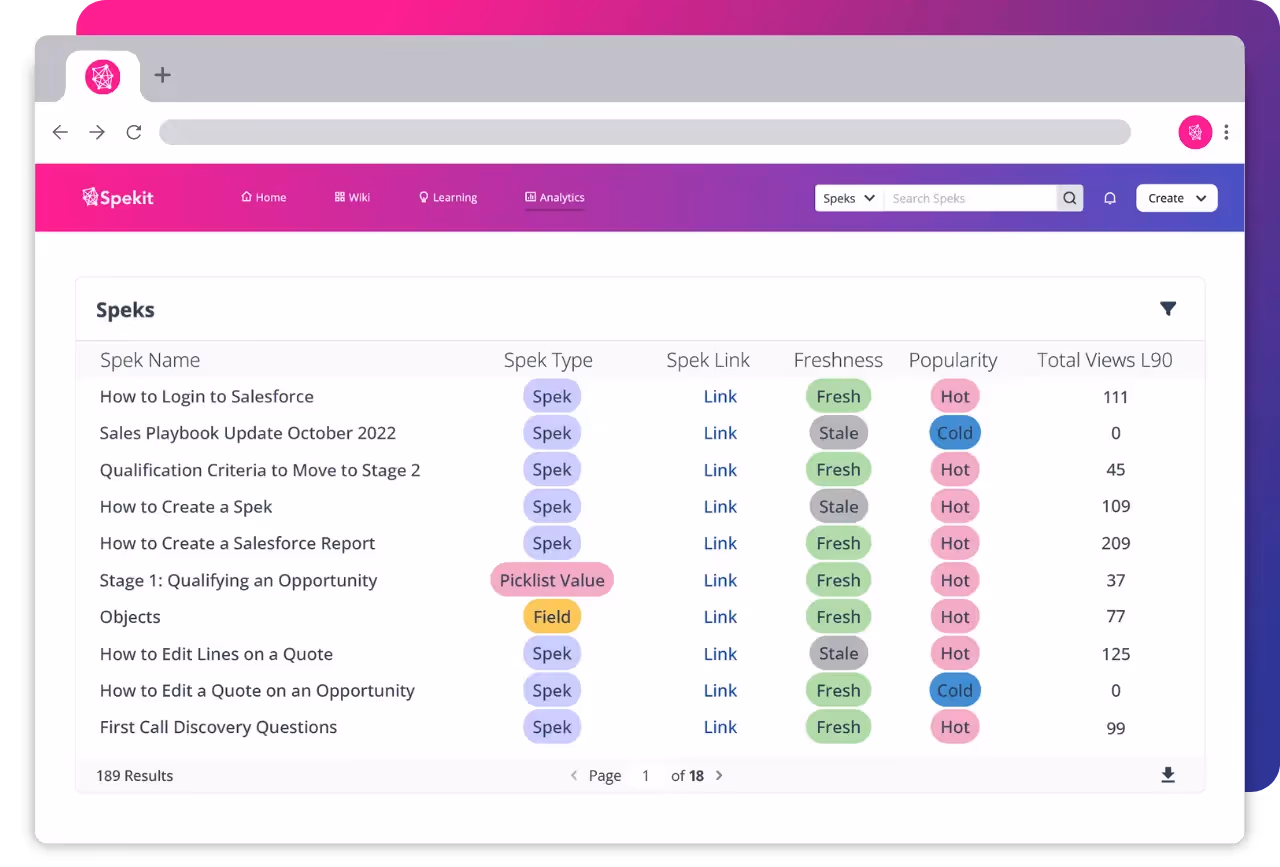The image size is (1280, 867).
Task: Open a new browser tab
Action: (163, 74)
